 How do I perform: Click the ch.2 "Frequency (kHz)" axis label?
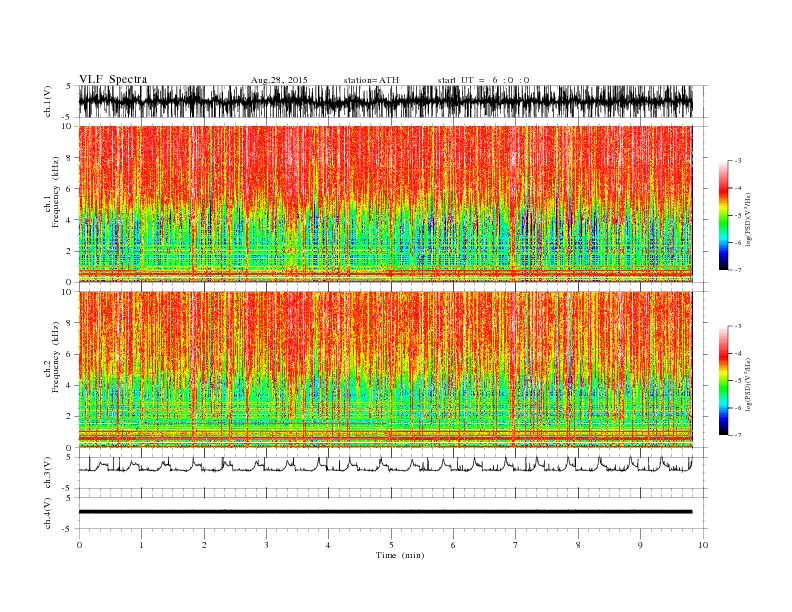[55, 357]
